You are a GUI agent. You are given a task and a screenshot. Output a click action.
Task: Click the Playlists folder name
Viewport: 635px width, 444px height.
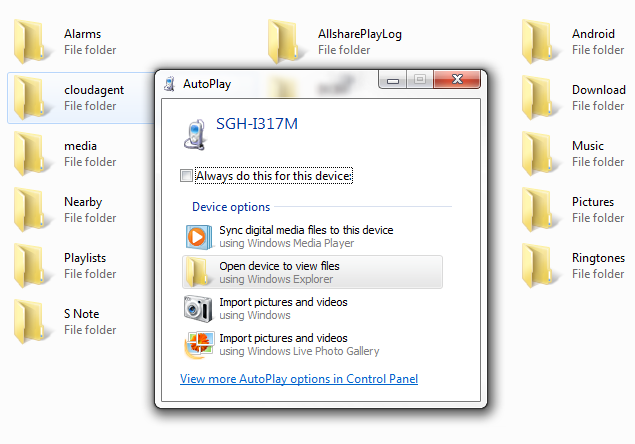[x=85, y=258]
